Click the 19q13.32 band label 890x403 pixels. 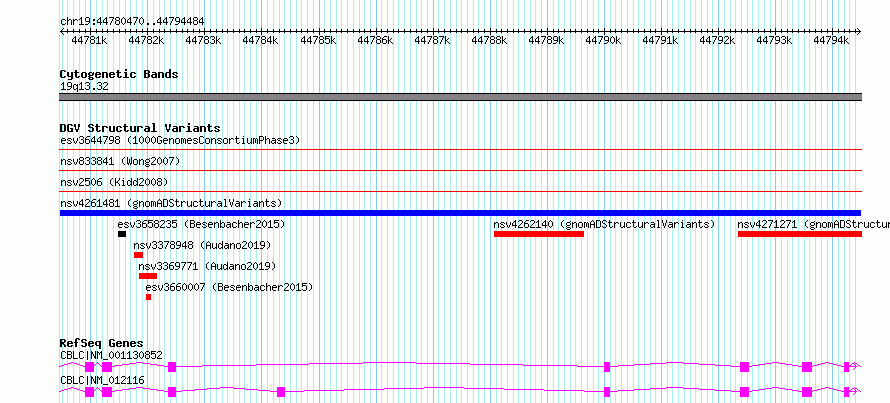click(x=84, y=86)
